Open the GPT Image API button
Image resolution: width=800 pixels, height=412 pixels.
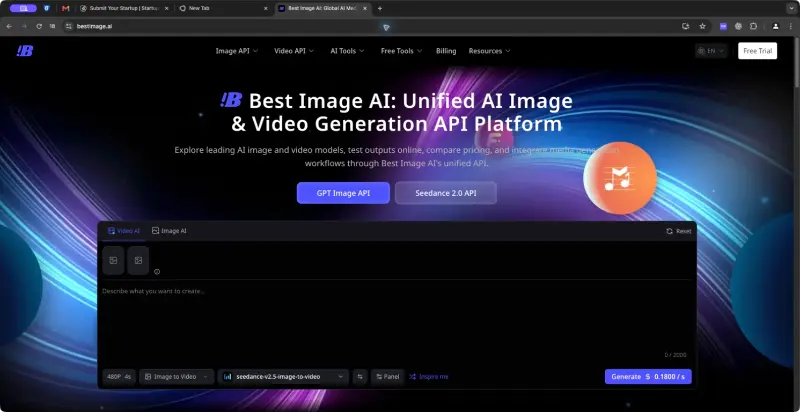[x=343, y=193]
